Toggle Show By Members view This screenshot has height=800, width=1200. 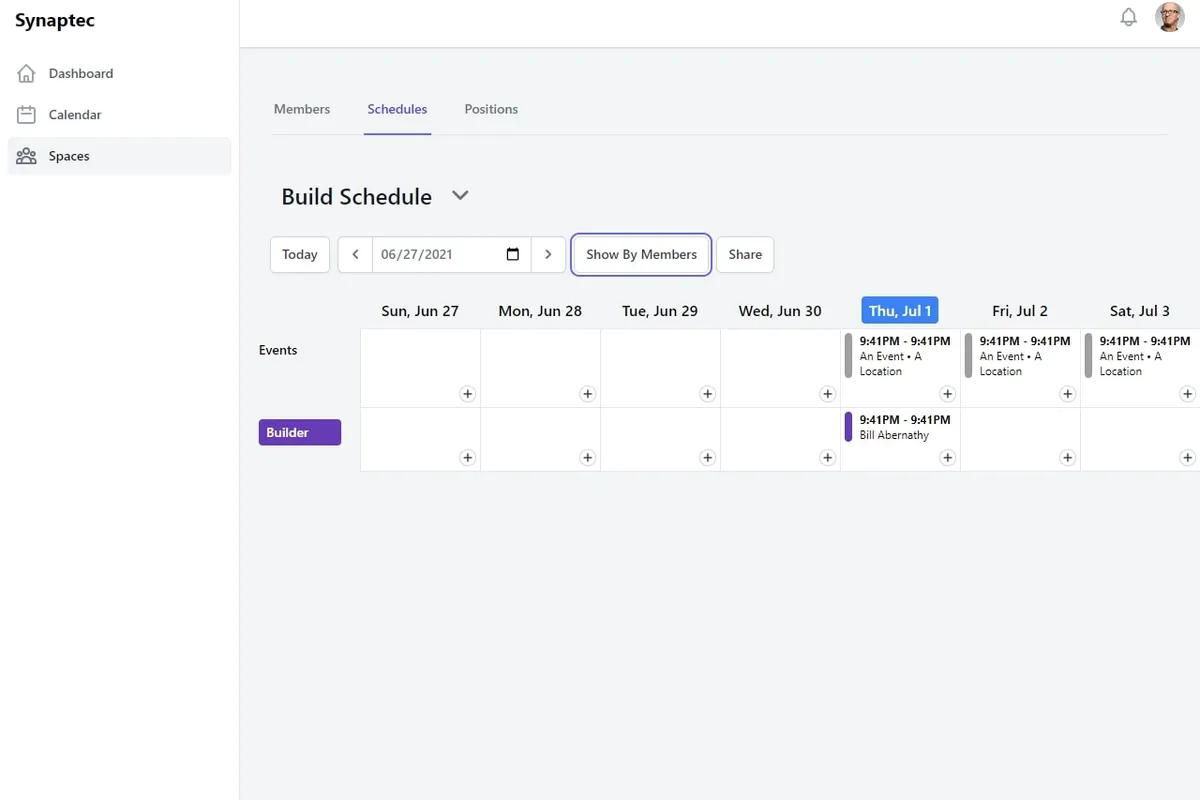point(641,254)
